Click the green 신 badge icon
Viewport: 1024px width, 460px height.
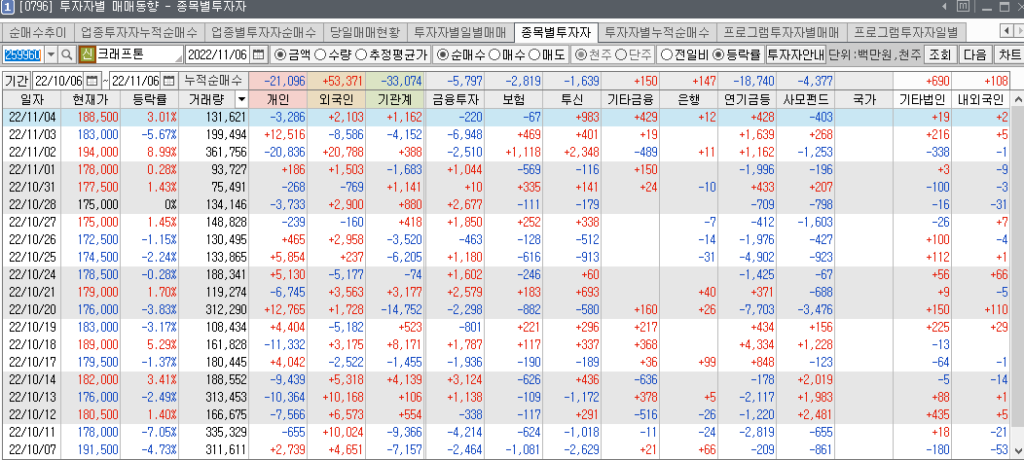[86, 54]
